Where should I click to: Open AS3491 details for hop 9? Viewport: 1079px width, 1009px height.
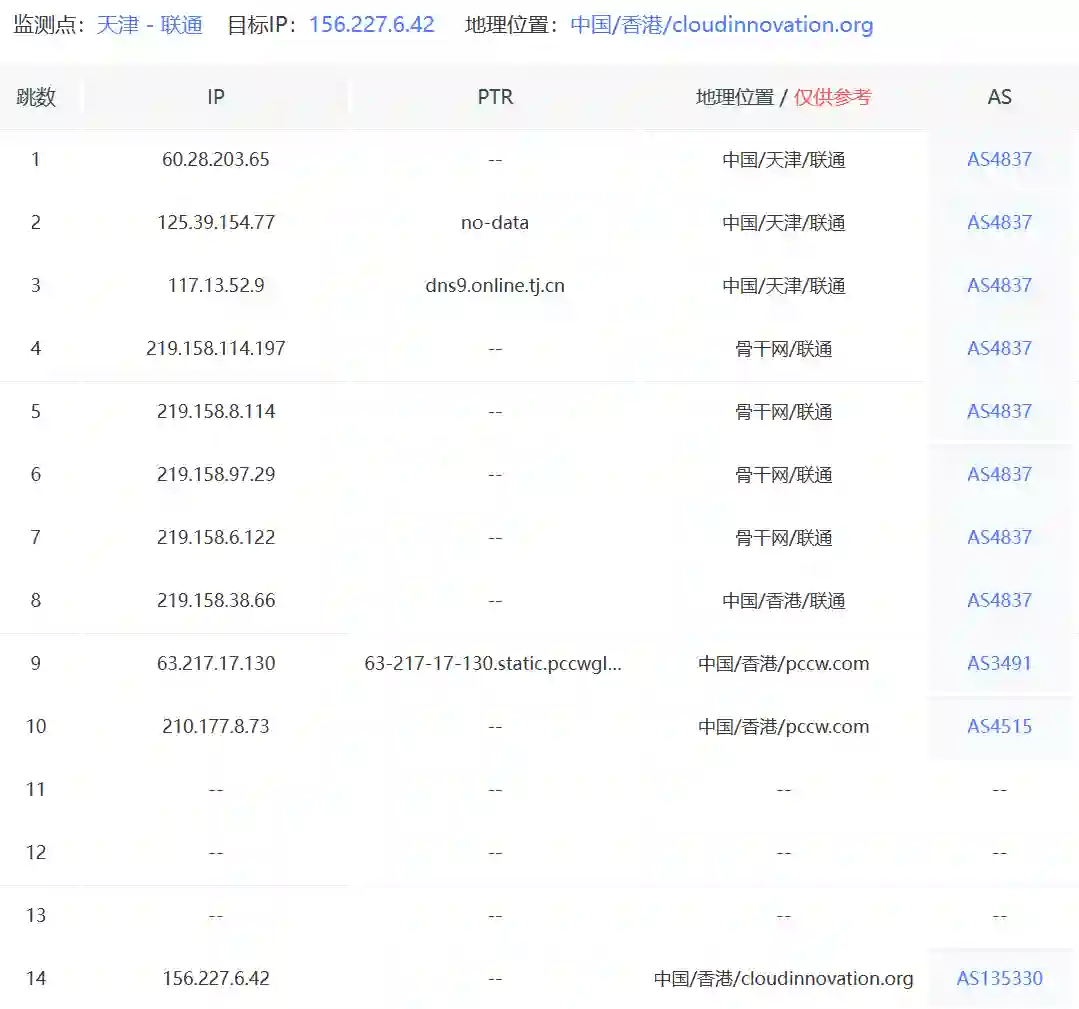(x=998, y=663)
